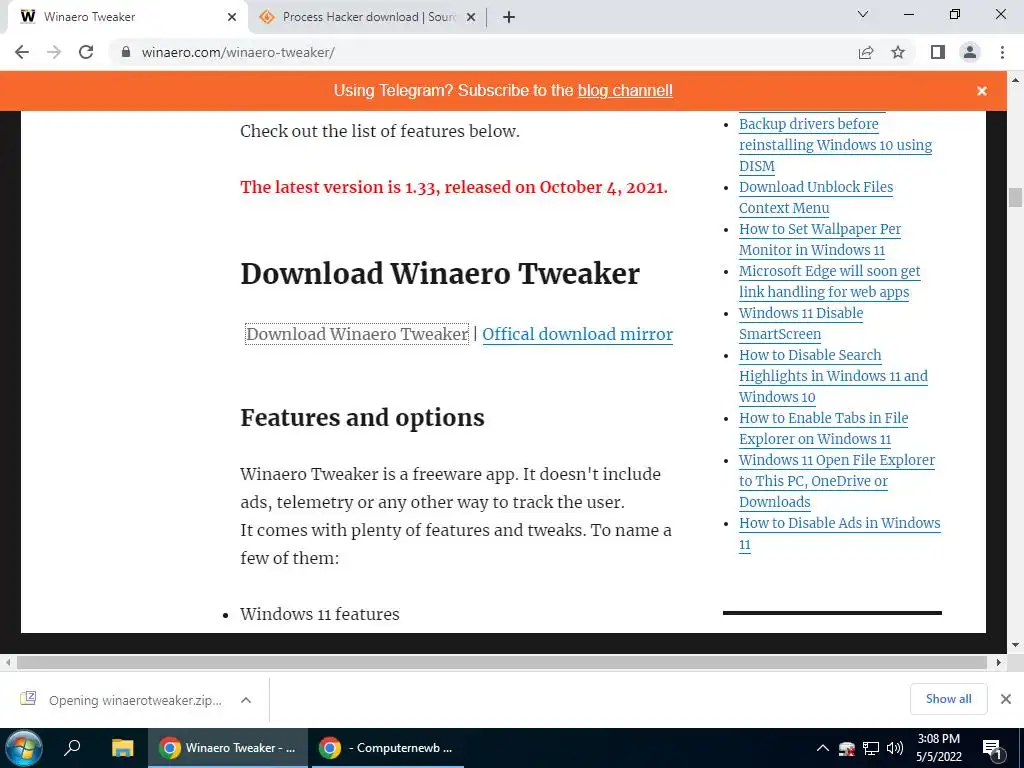Close the downloads bar

[x=1006, y=699]
